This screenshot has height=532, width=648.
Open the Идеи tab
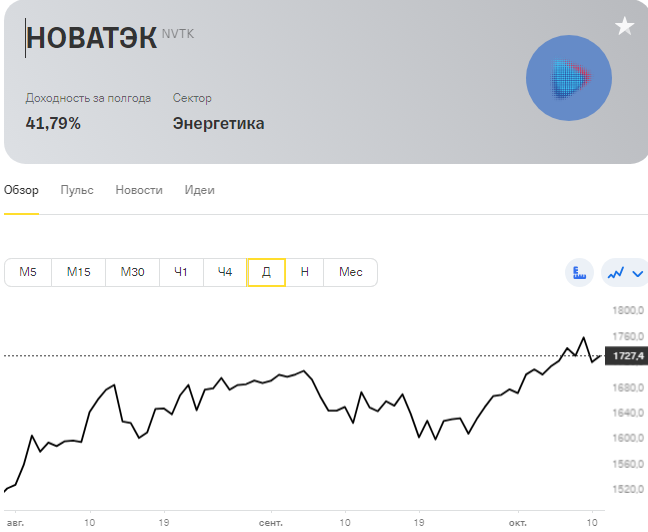(200, 190)
